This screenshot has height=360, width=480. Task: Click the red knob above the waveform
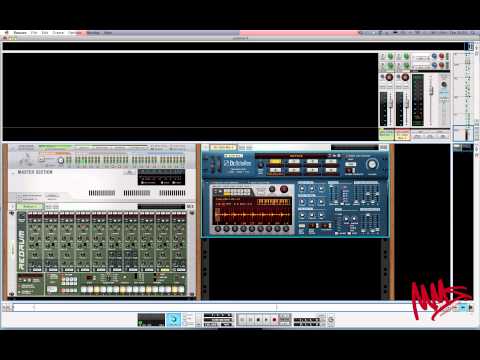point(284,189)
